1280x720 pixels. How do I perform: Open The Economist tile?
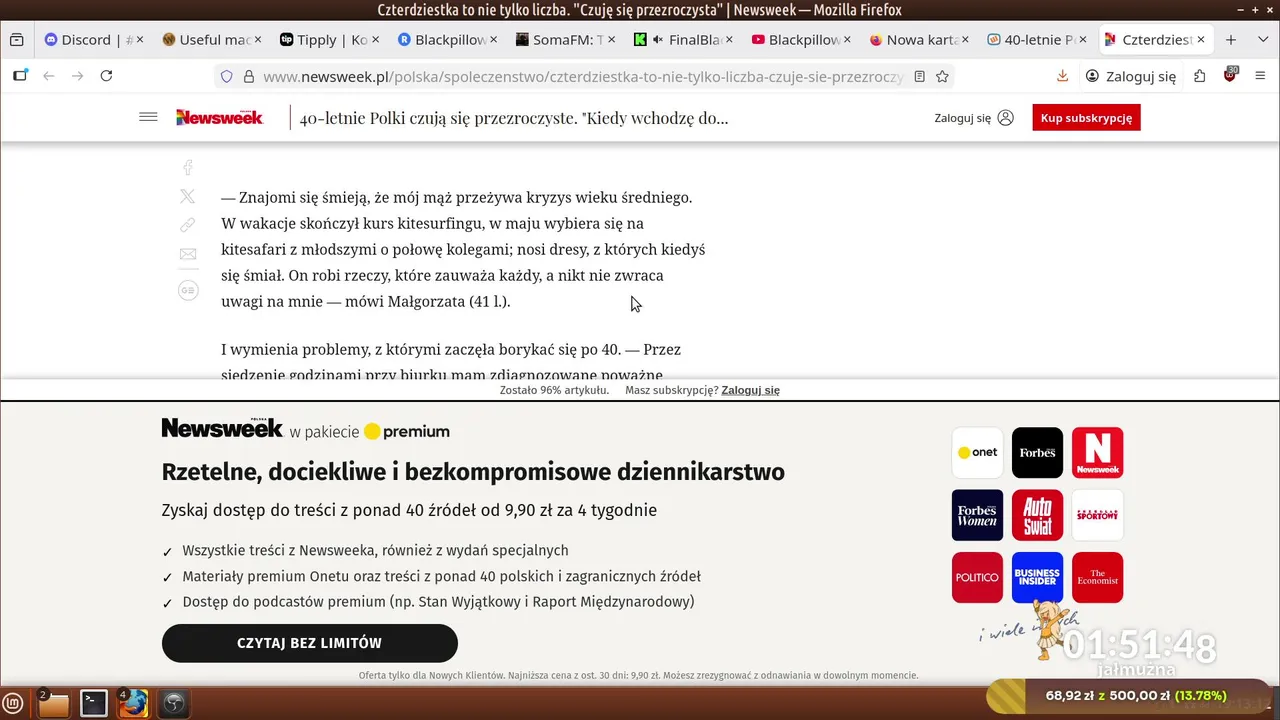(1097, 577)
